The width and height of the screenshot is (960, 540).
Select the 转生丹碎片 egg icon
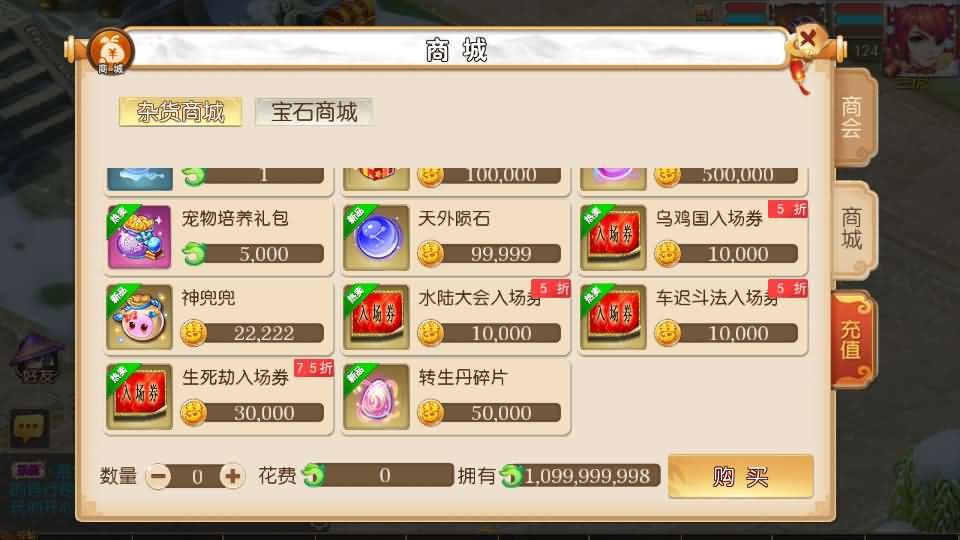[x=376, y=397]
